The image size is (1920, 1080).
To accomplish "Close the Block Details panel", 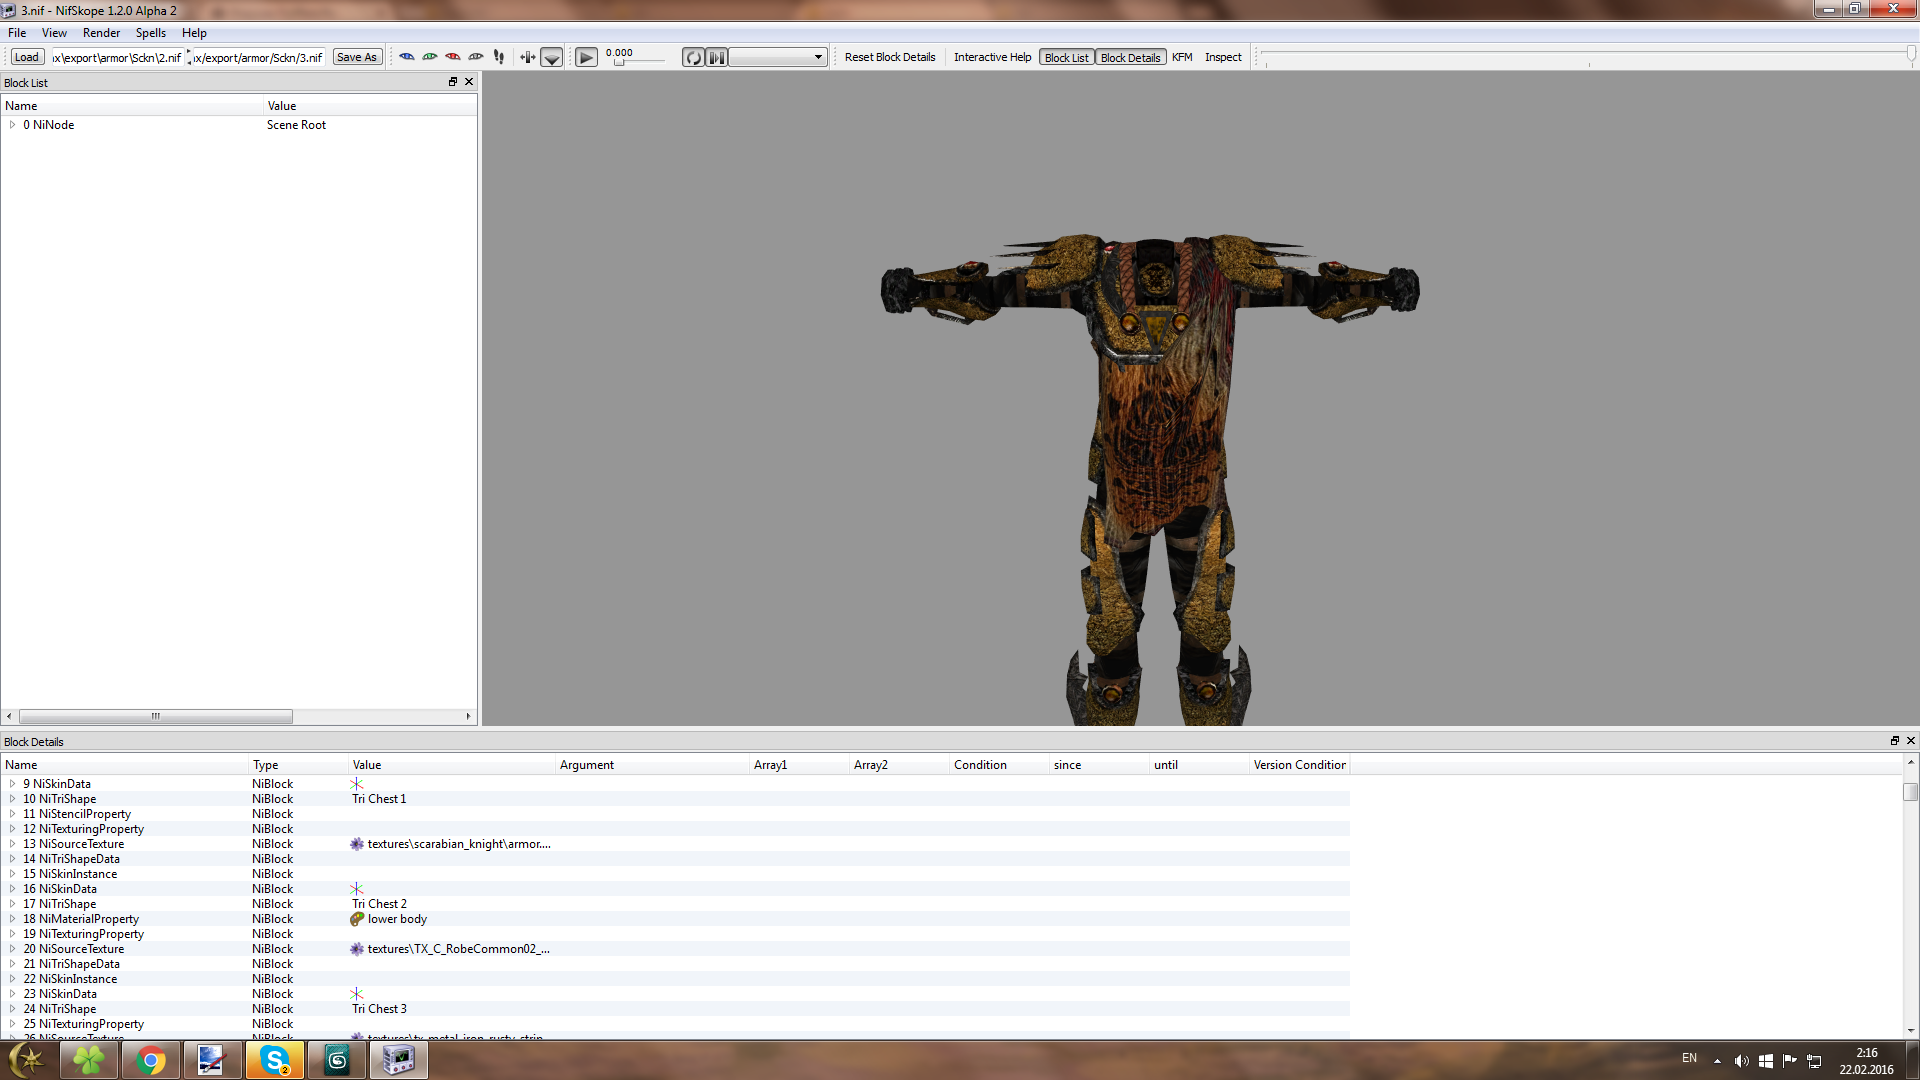I will tap(1910, 741).
